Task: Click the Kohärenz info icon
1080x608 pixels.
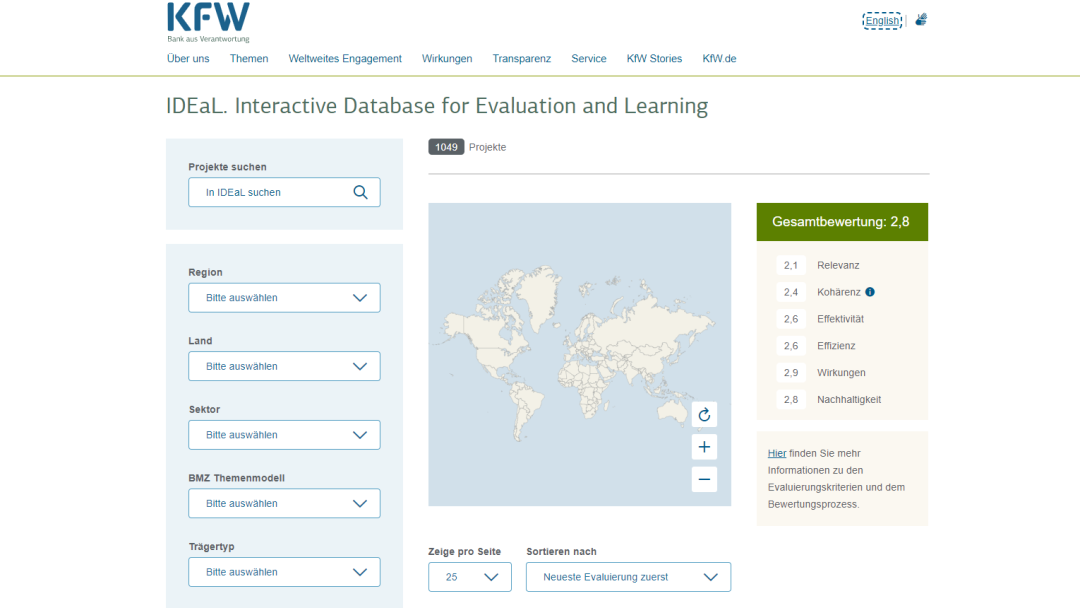Action: pyautogui.click(x=870, y=292)
